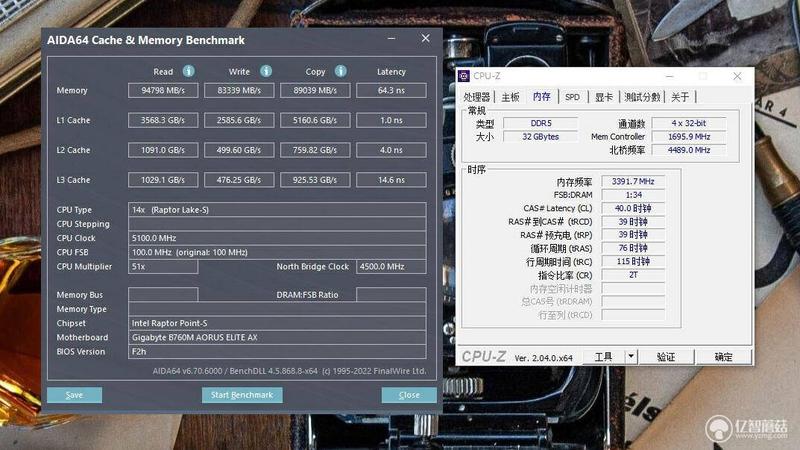Click the Memory Latency value 64.3 ns
The image size is (800, 450).
pyautogui.click(x=391, y=90)
